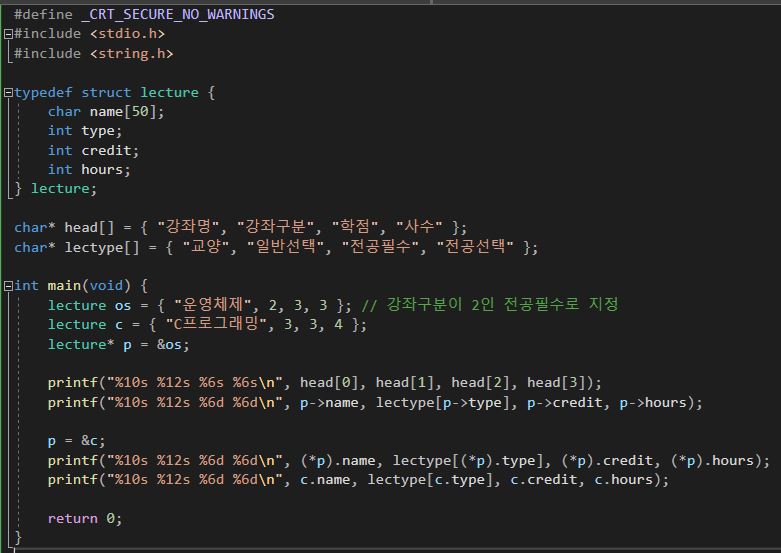Viewport: 781px width, 553px height.
Task: Click (*p).hours argument
Action: [712, 460]
